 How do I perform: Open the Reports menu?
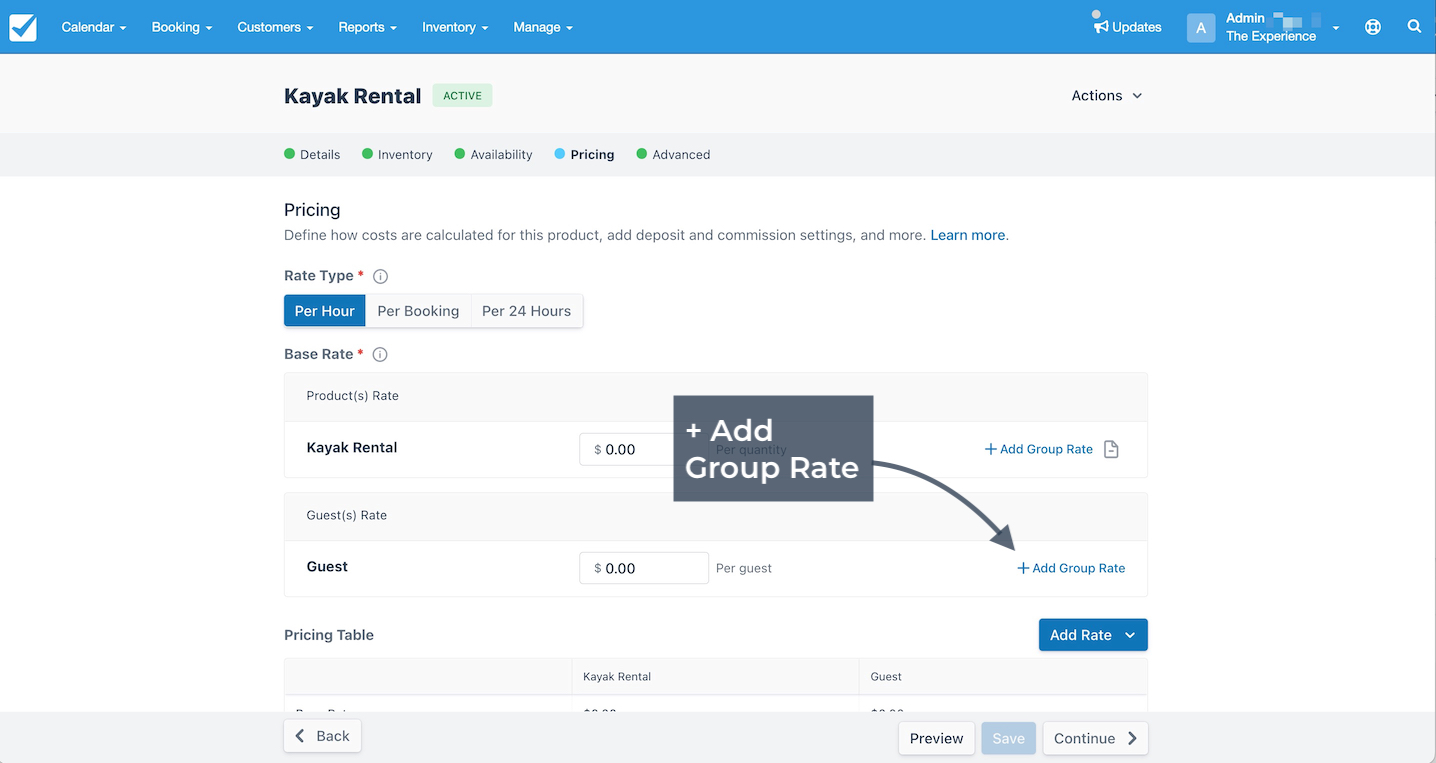coord(368,27)
